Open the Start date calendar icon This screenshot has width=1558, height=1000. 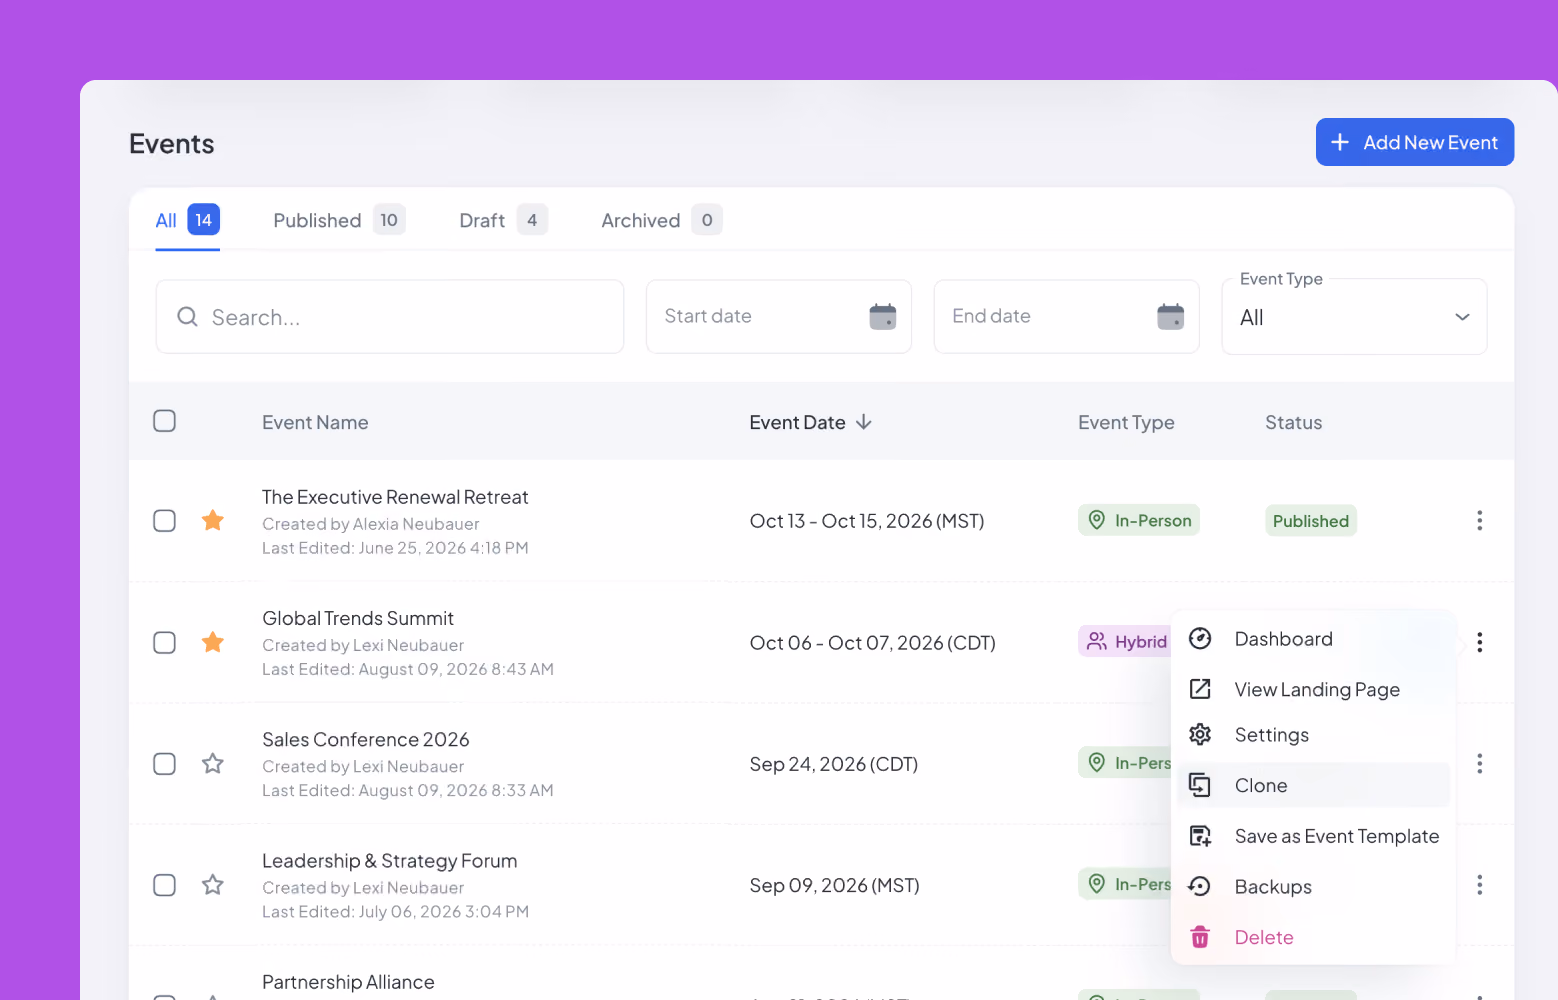(883, 316)
